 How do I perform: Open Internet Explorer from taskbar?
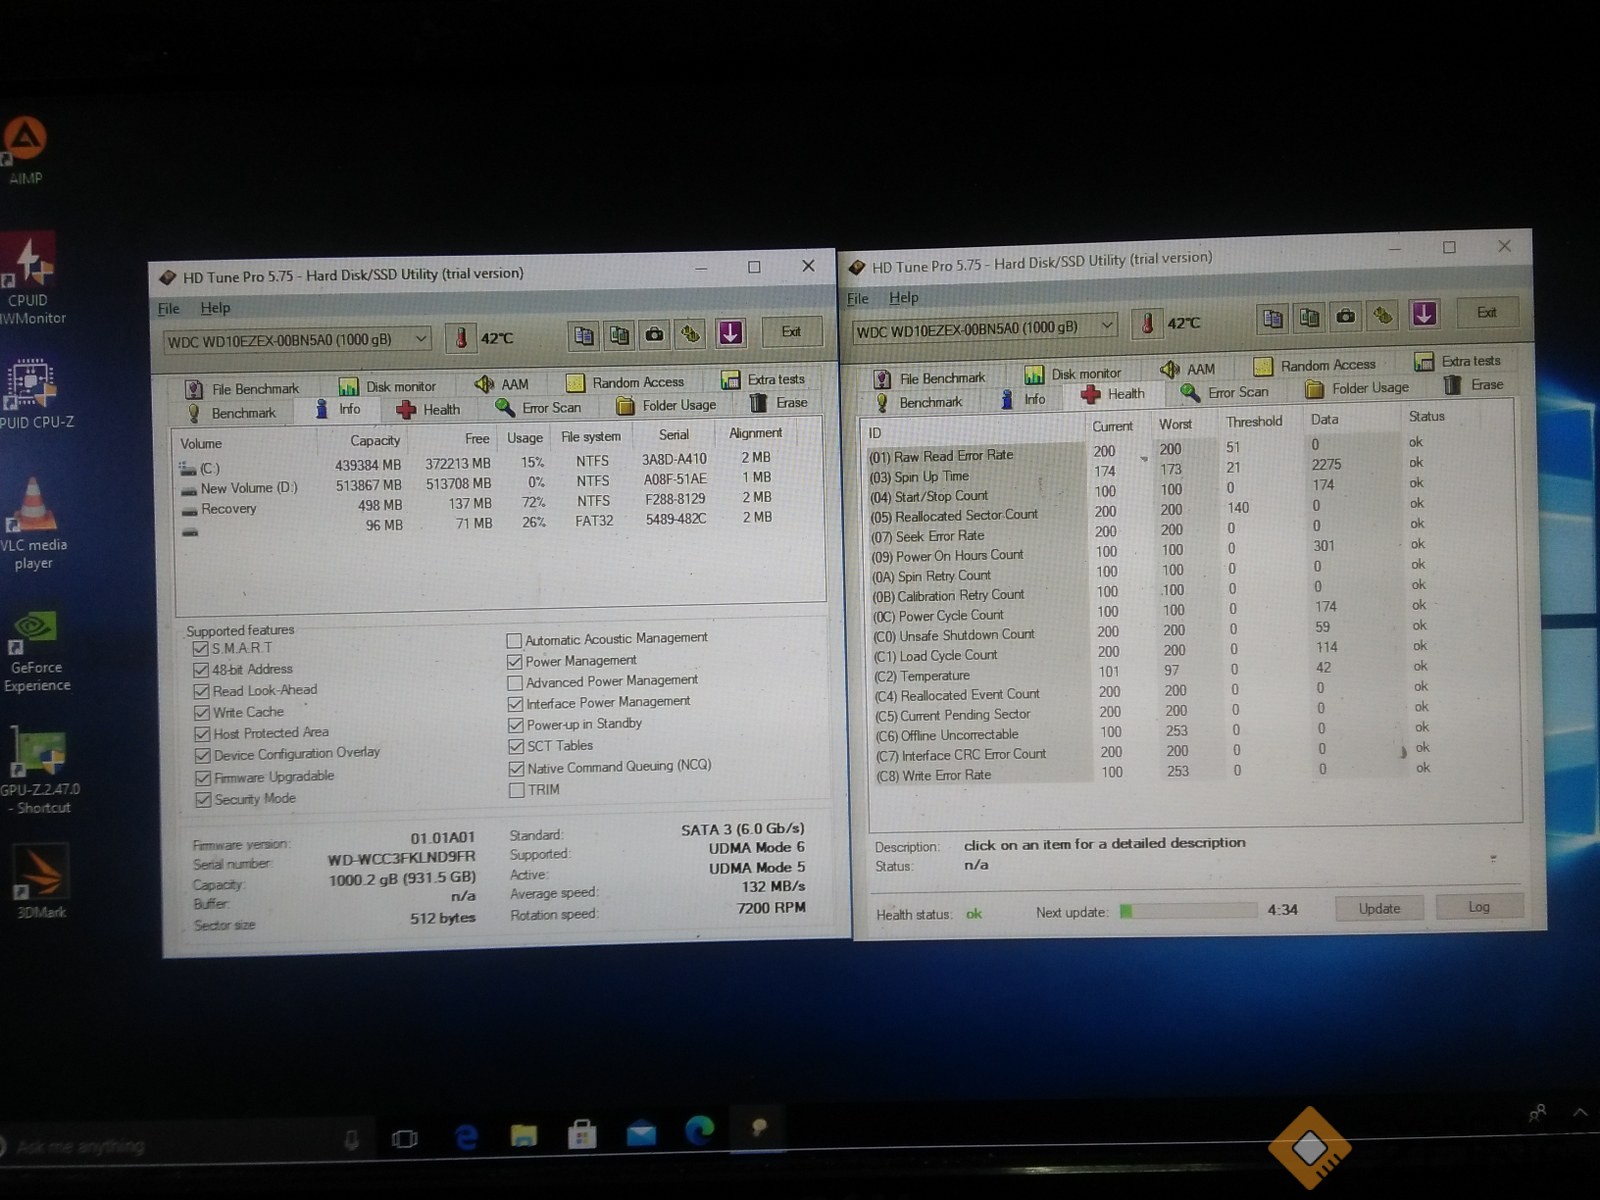point(466,1137)
